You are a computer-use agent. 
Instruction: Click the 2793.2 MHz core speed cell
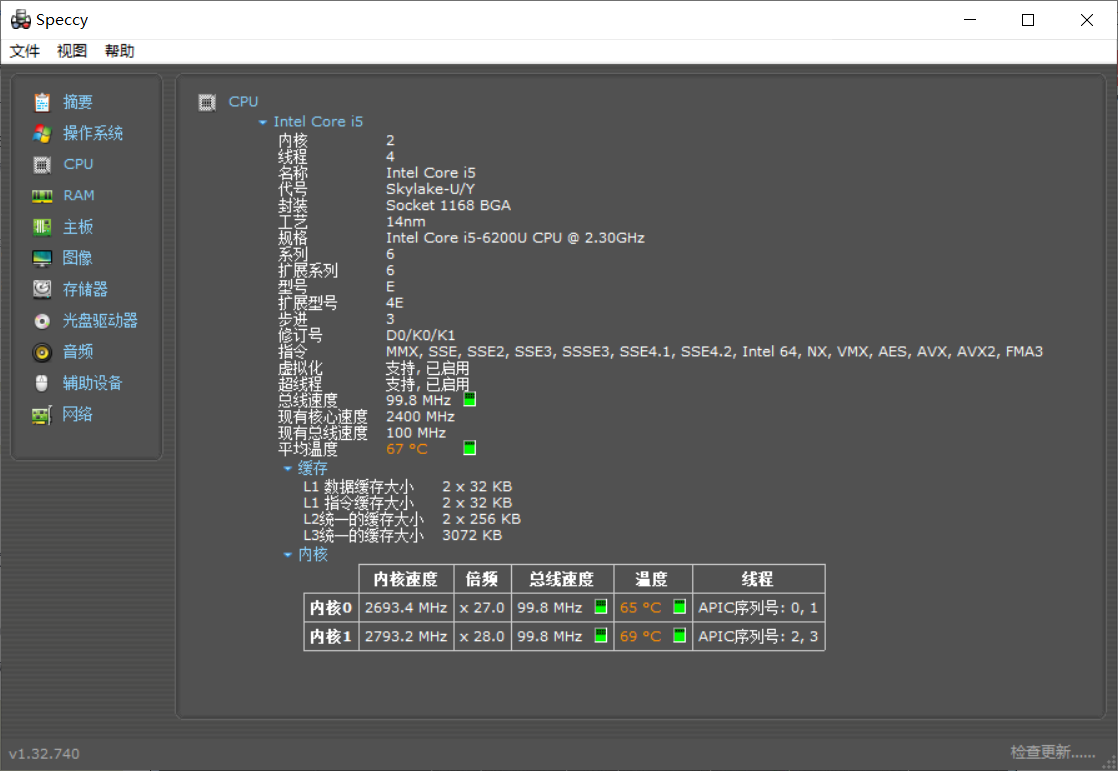(x=406, y=636)
